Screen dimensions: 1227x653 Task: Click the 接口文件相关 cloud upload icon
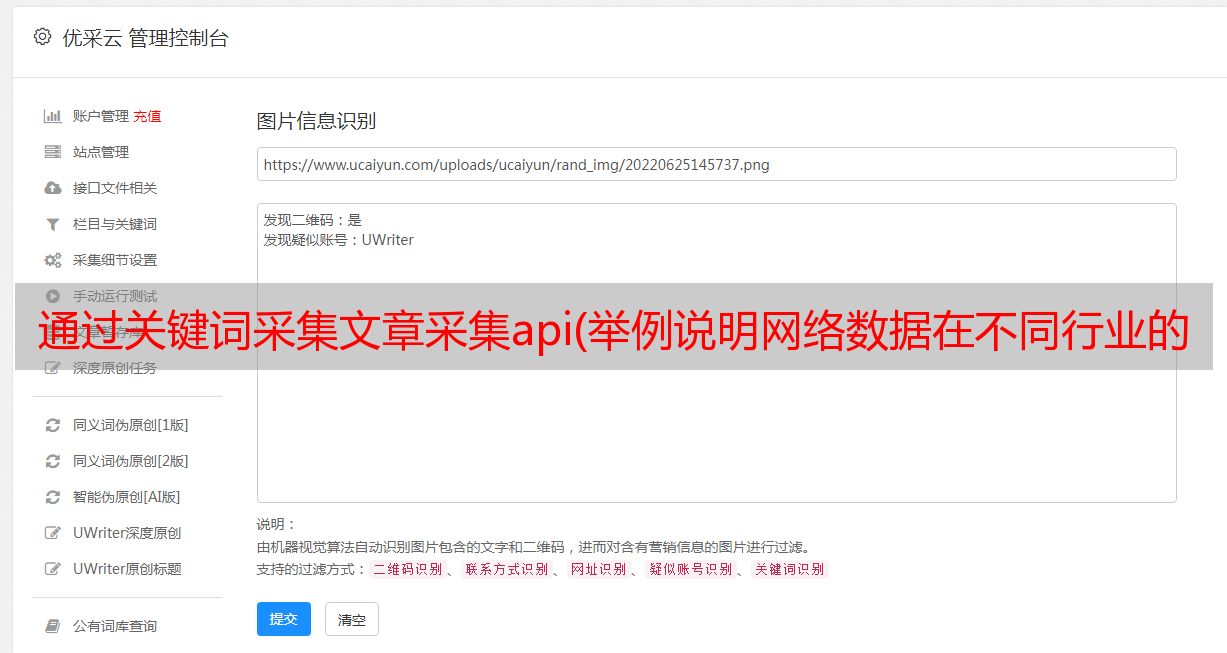[x=53, y=188]
